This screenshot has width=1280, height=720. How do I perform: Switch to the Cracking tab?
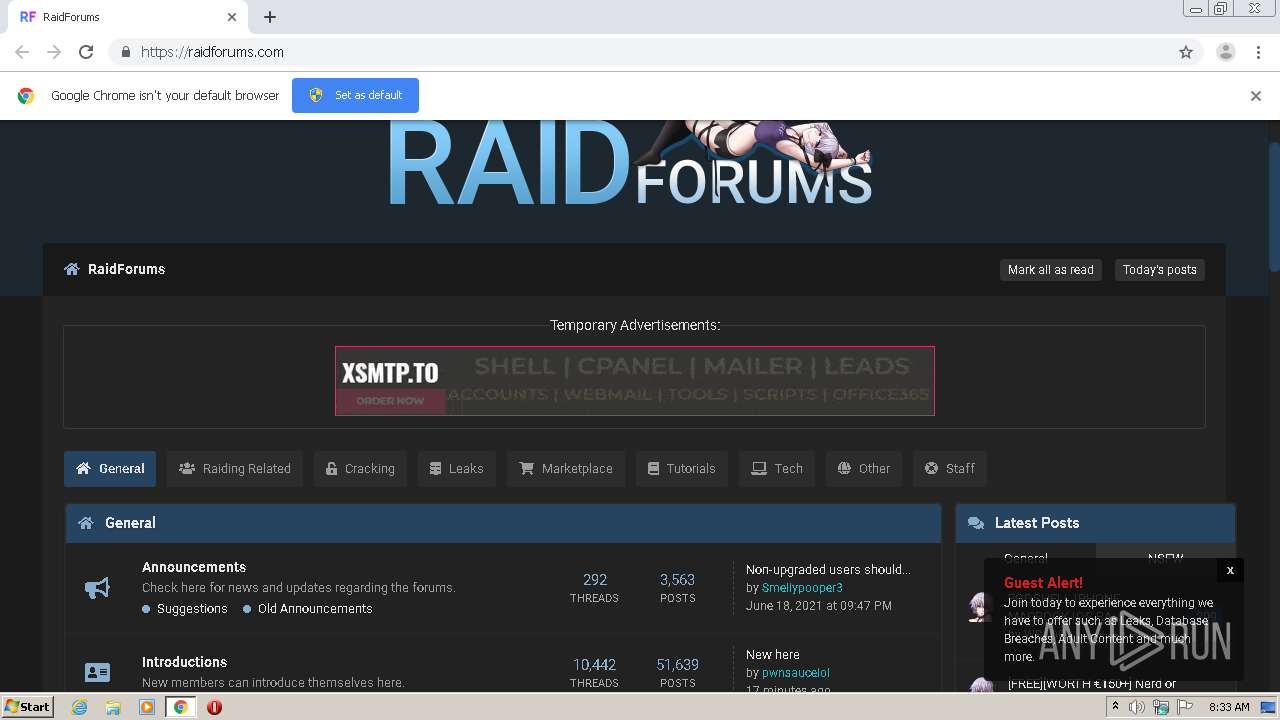click(360, 468)
